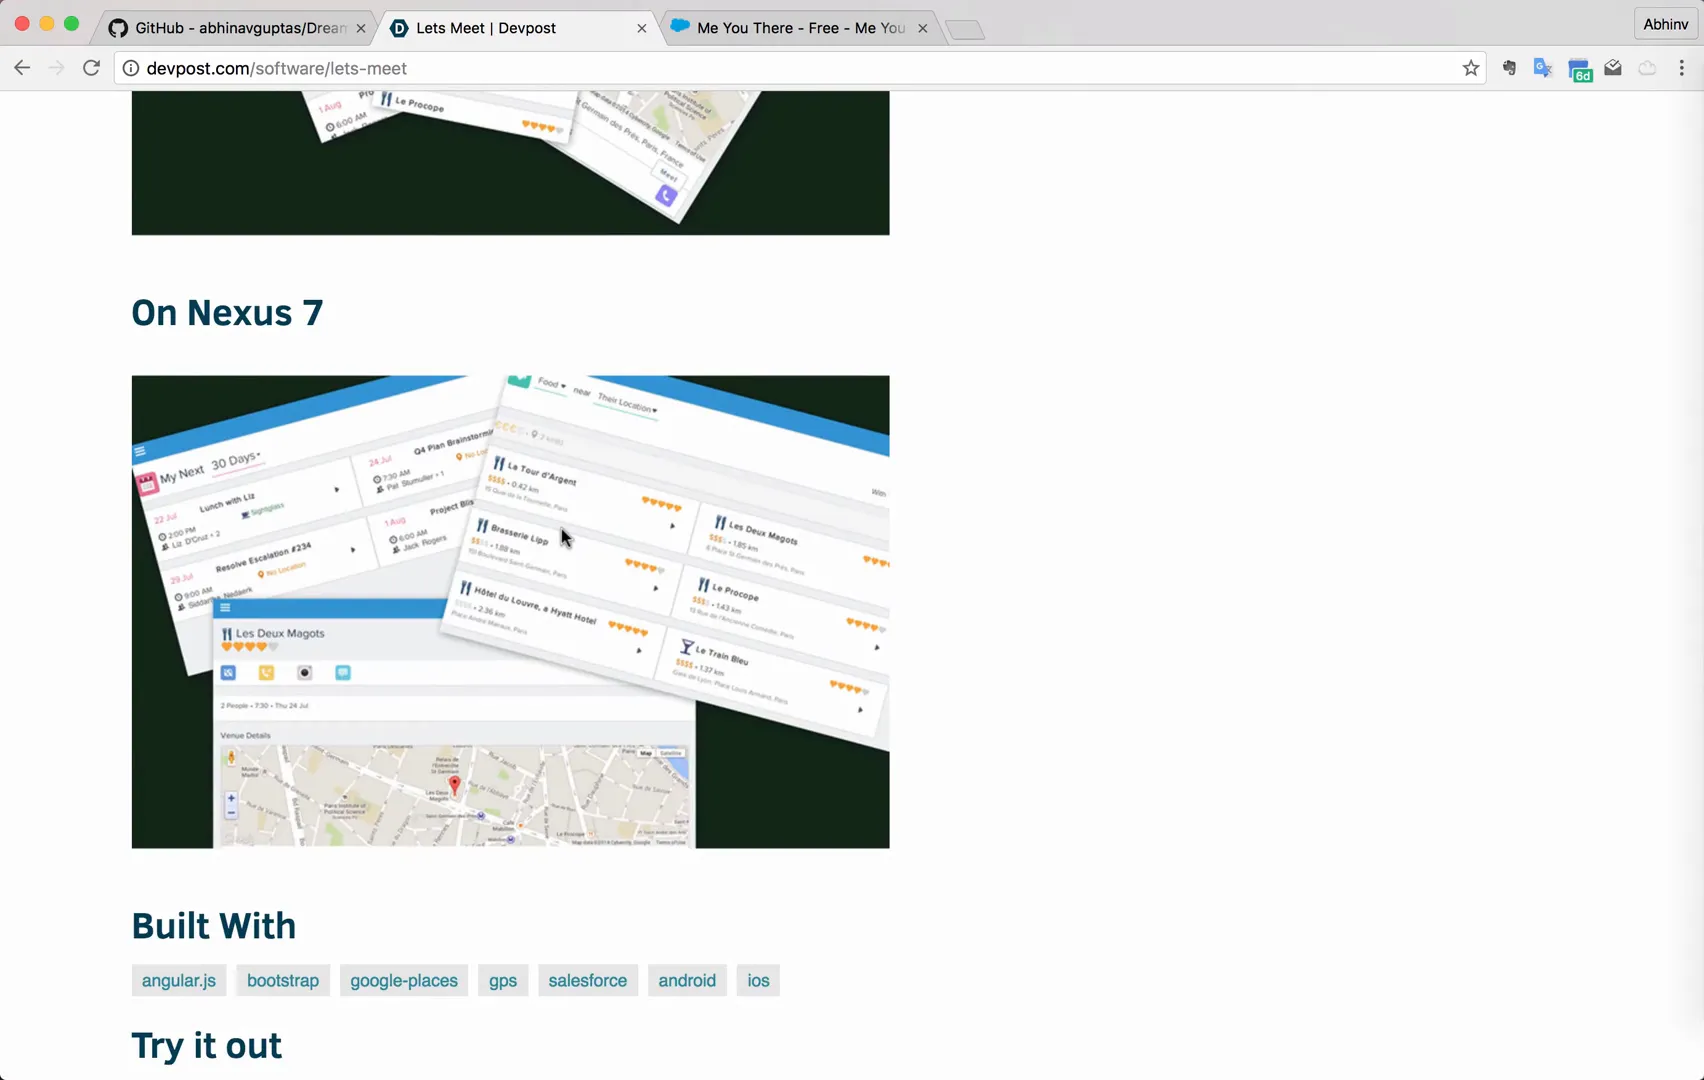This screenshot has width=1704, height=1080.
Task: View site information icon in address bar
Action: tap(131, 68)
